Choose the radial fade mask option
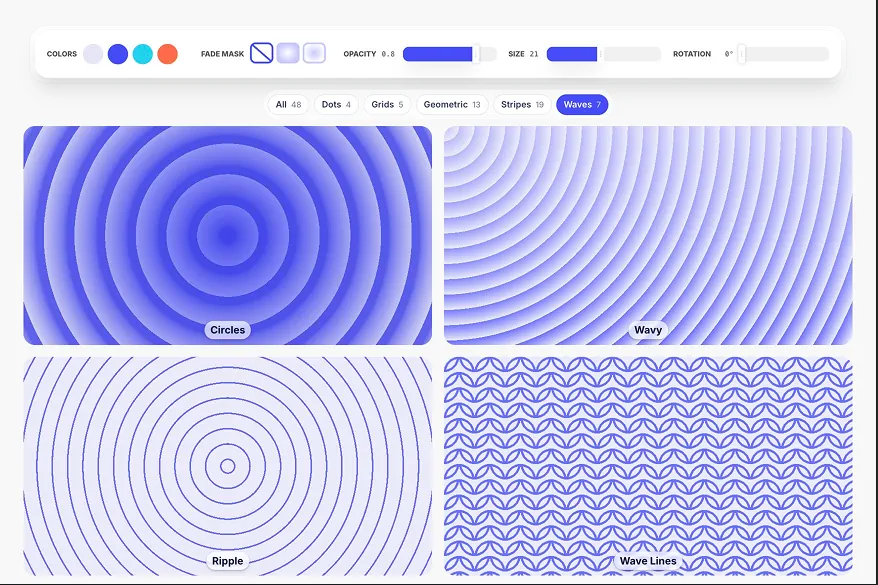The height and width of the screenshot is (585, 878). [x=288, y=53]
